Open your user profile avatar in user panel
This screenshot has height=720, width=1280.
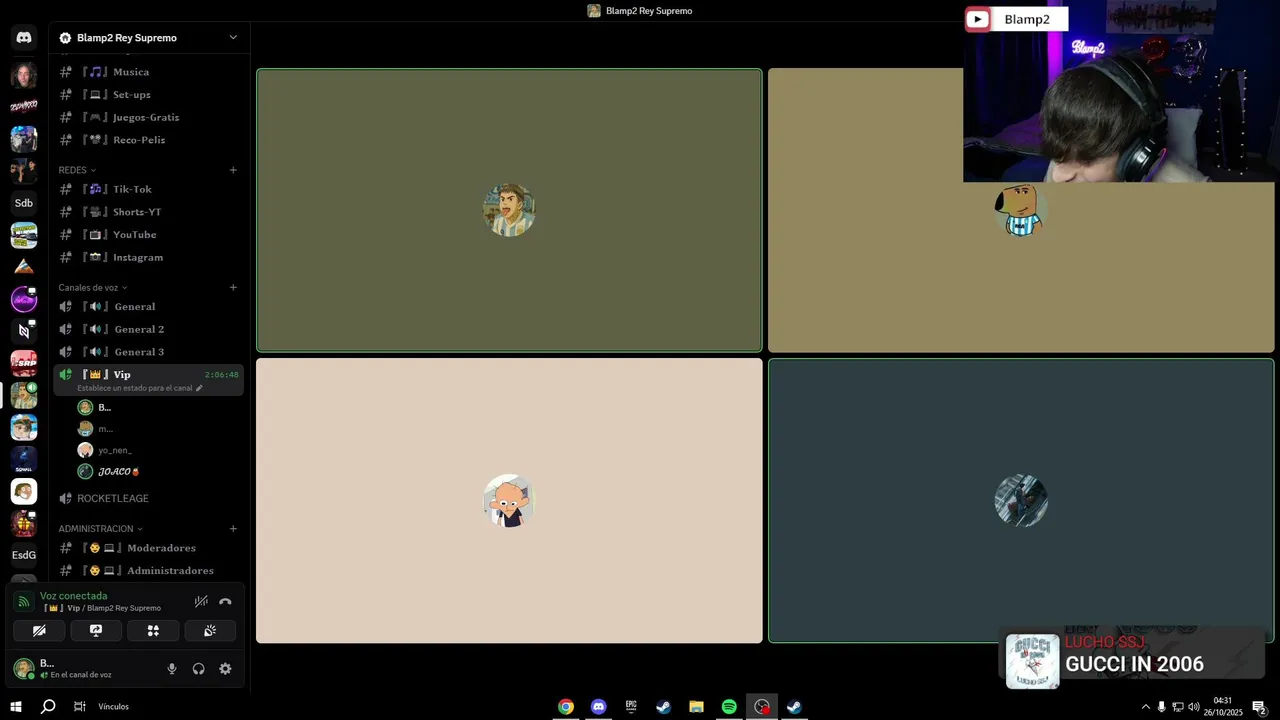23,669
